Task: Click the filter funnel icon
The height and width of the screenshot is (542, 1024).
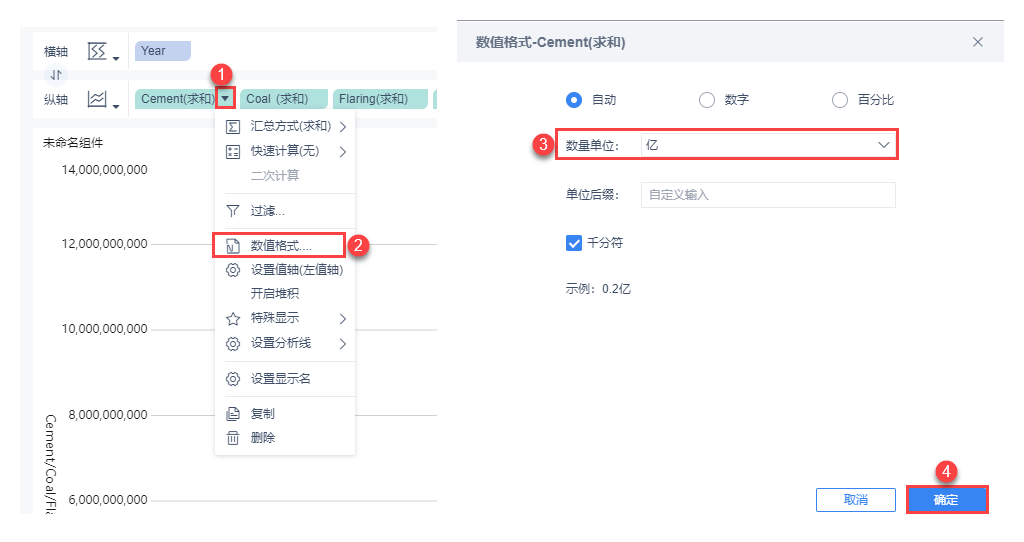Action: tap(233, 211)
